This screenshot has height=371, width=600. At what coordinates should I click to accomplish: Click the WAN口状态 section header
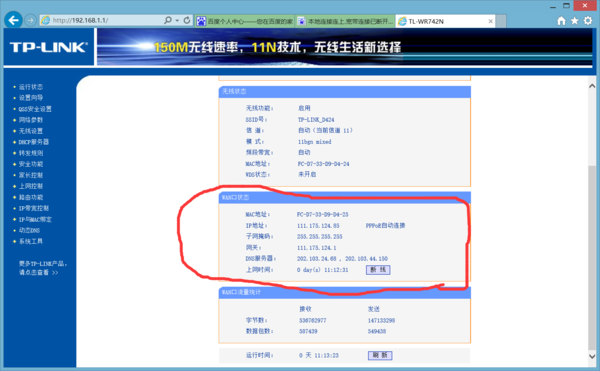344,197
